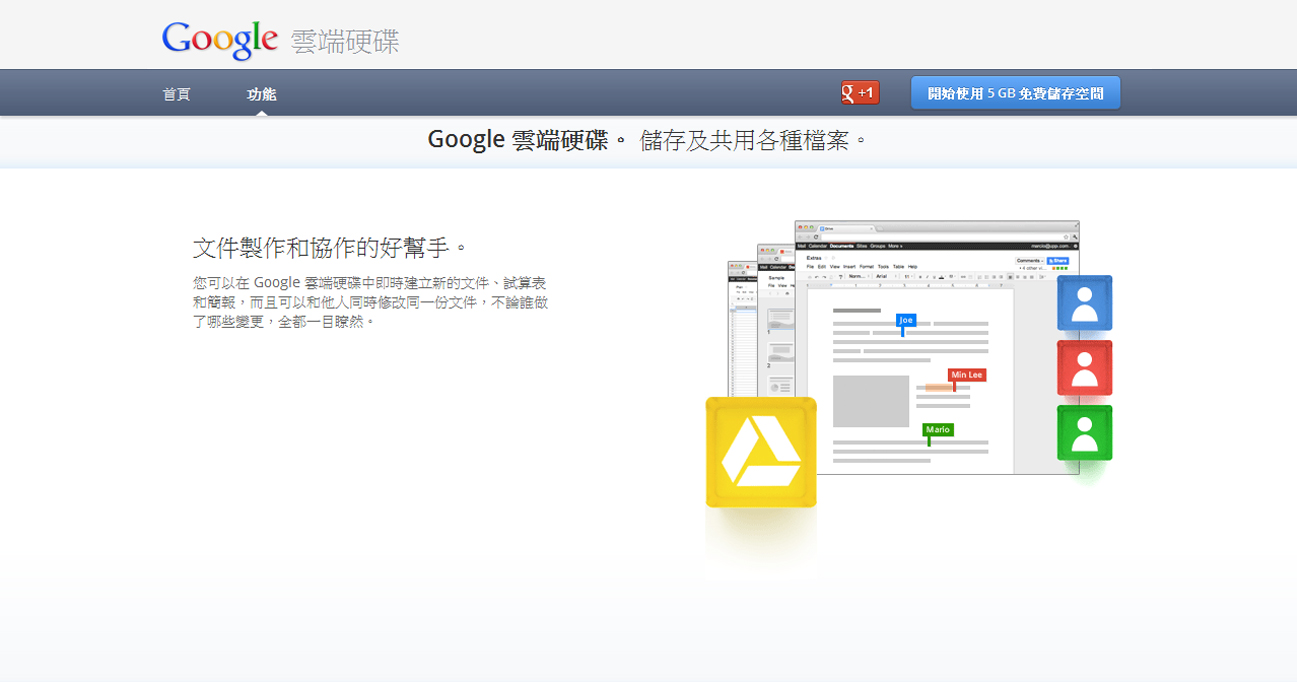This screenshot has width=1297, height=682.
Task: Click the Google logo
Action: (220, 40)
